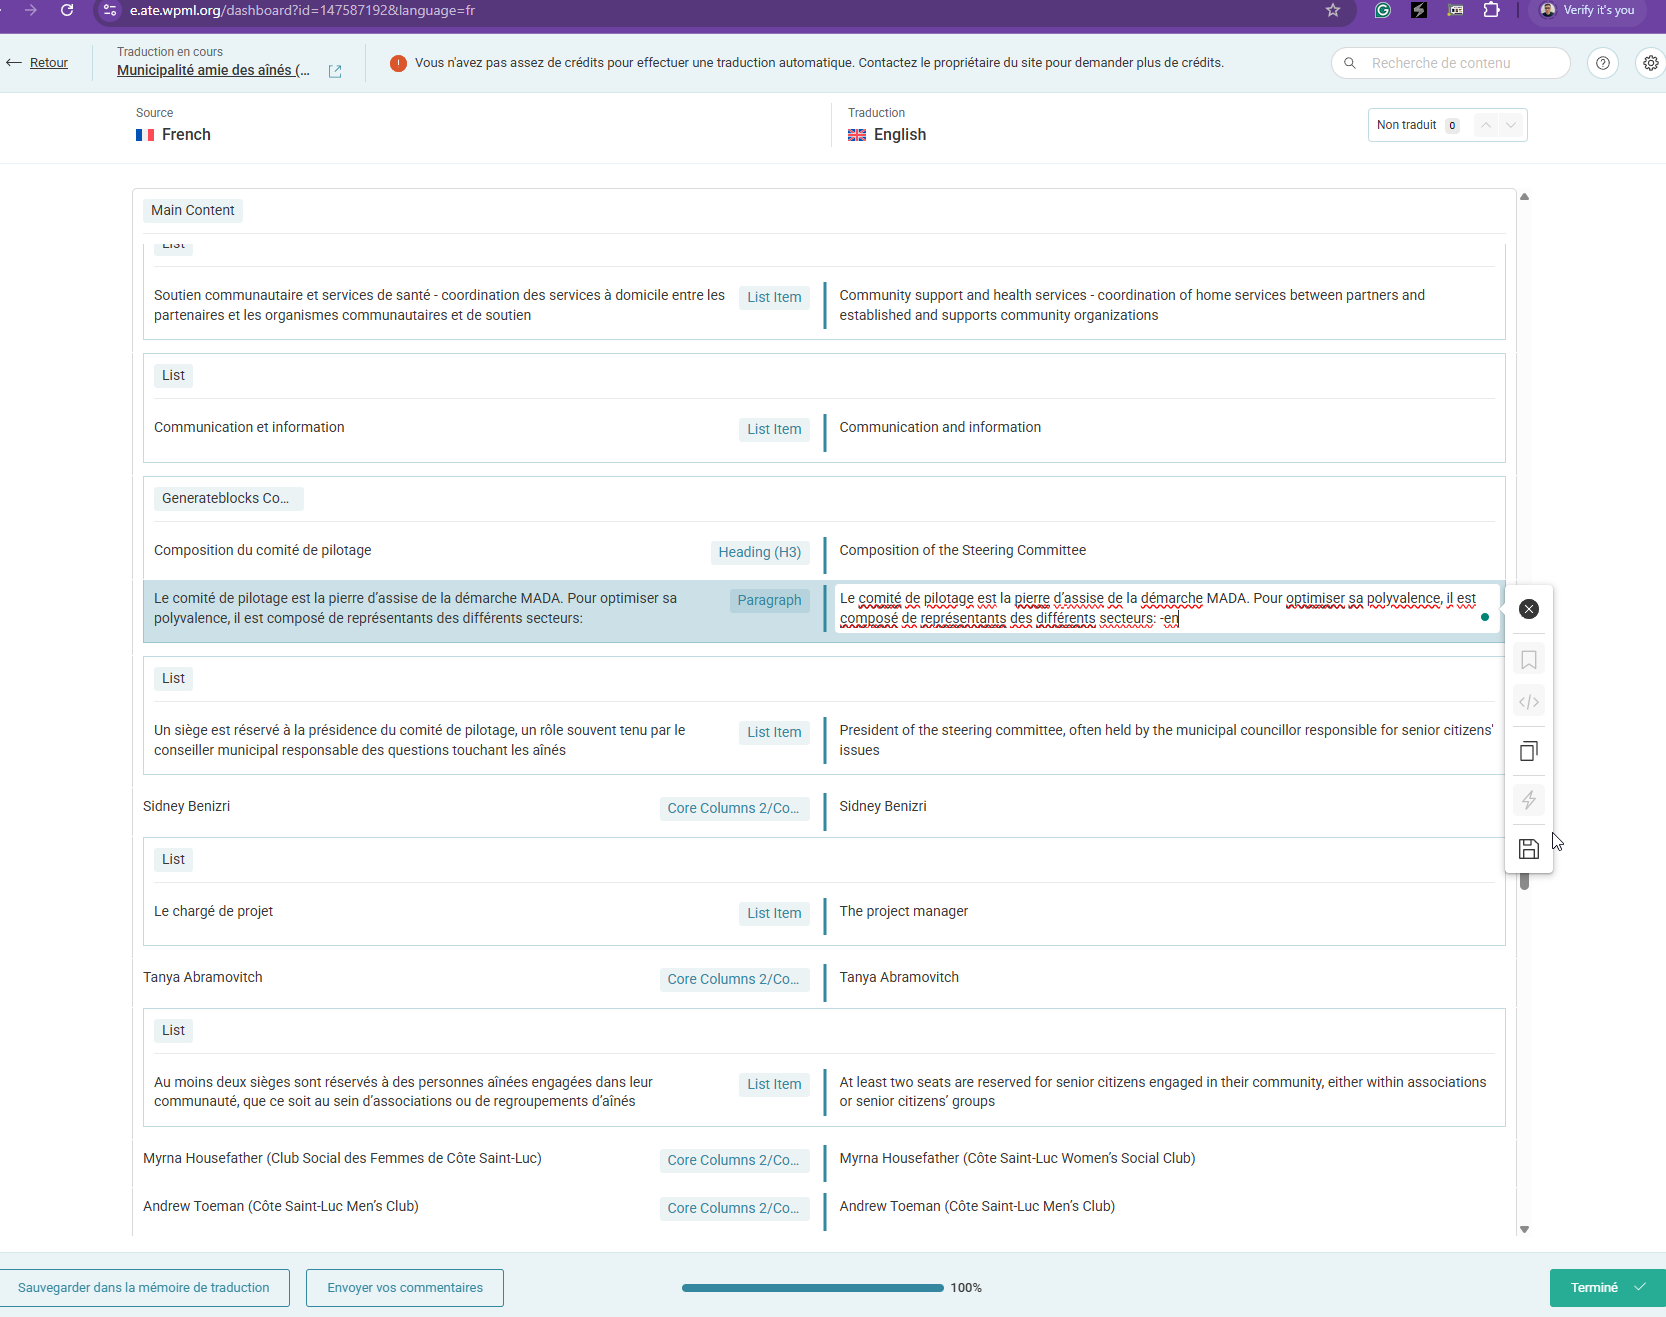1666x1317 pixels.
Task: Select President of the steering committee translation
Action: (1166, 740)
